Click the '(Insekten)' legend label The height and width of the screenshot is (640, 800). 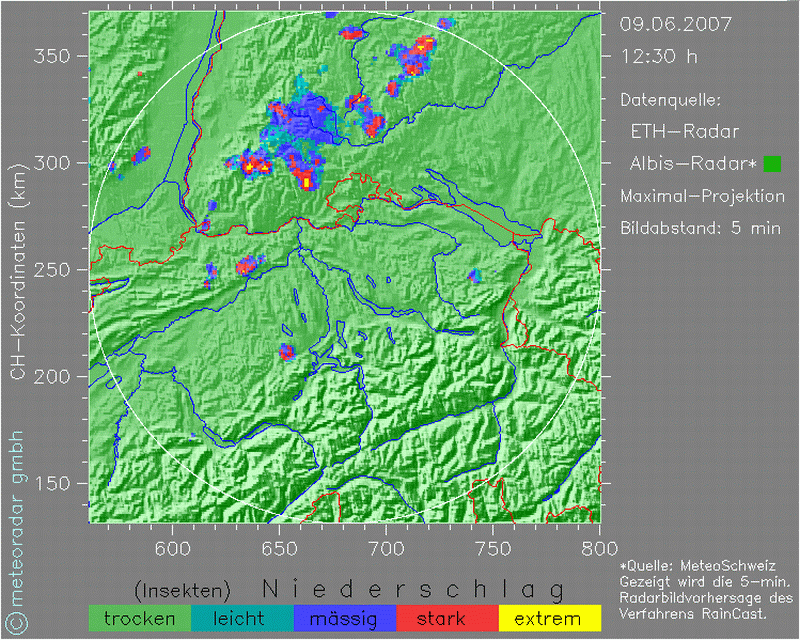click(182, 591)
